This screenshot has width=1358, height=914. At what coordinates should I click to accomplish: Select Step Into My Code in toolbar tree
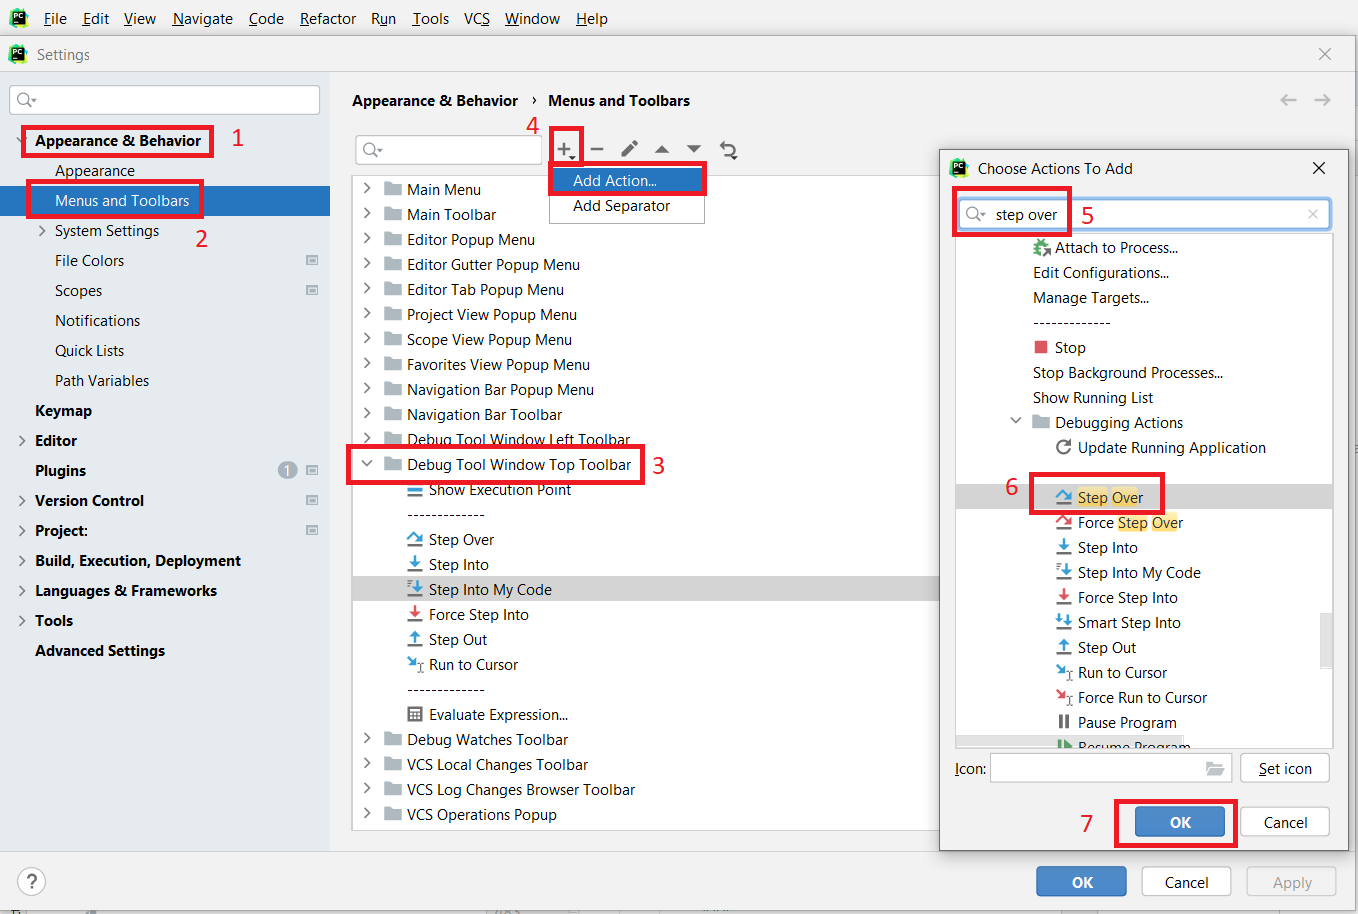pyautogui.click(x=490, y=590)
